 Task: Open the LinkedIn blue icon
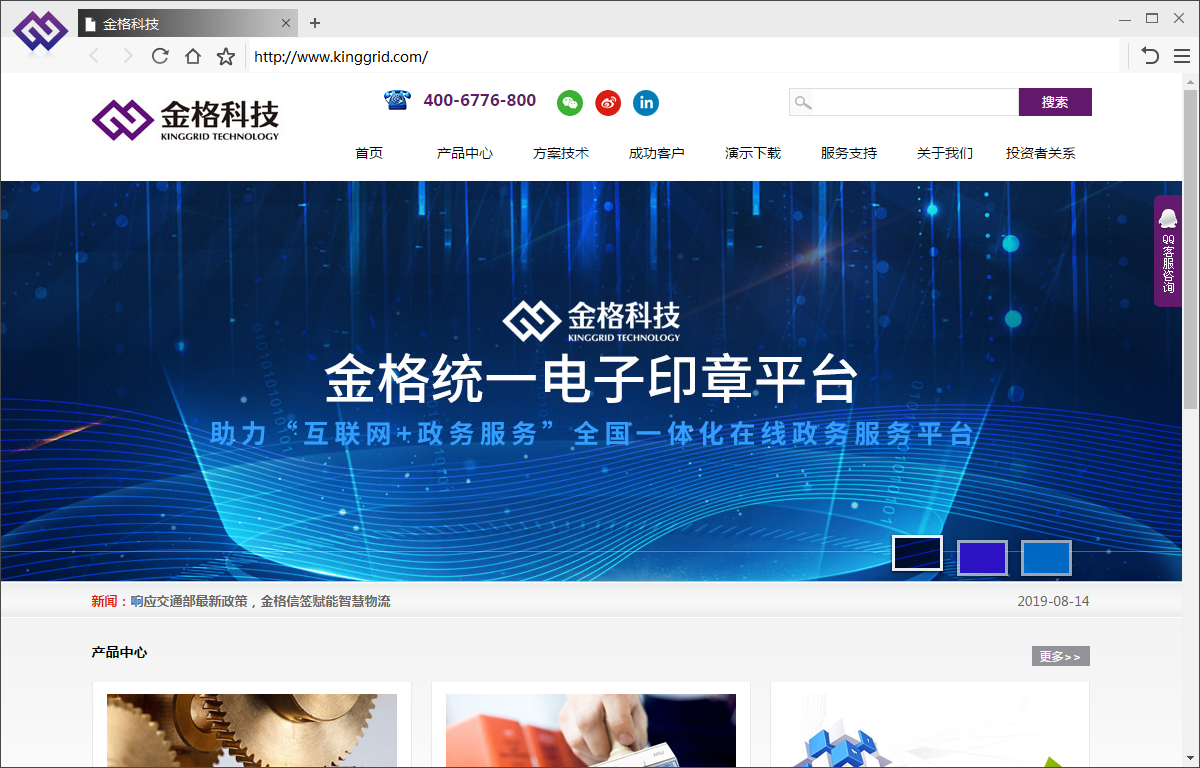pos(646,102)
